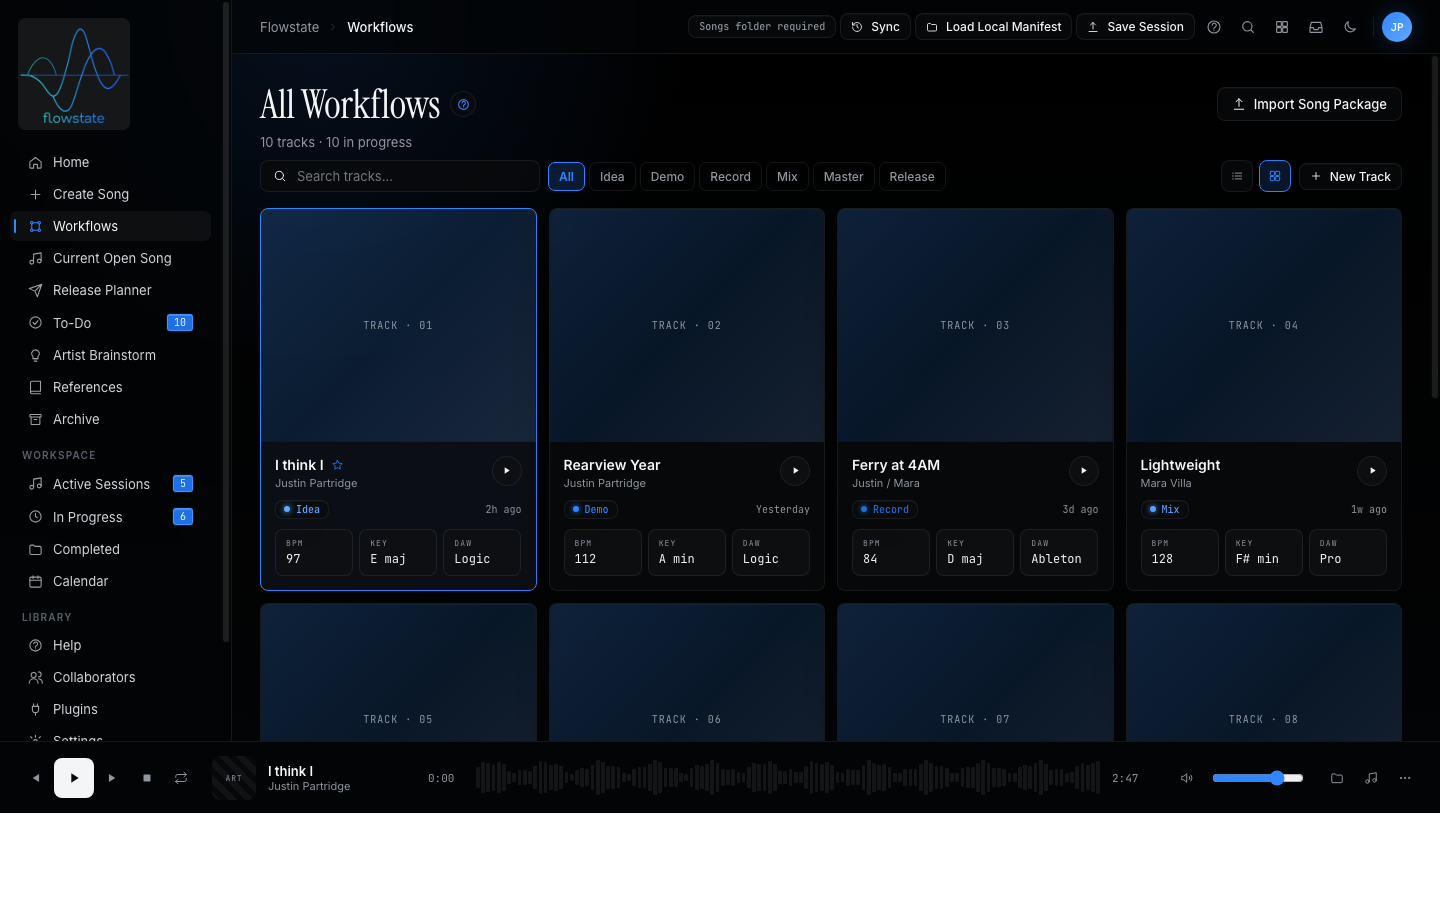Click Save Session button
Screen dimensions: 1440x900
click(1135, 27)
